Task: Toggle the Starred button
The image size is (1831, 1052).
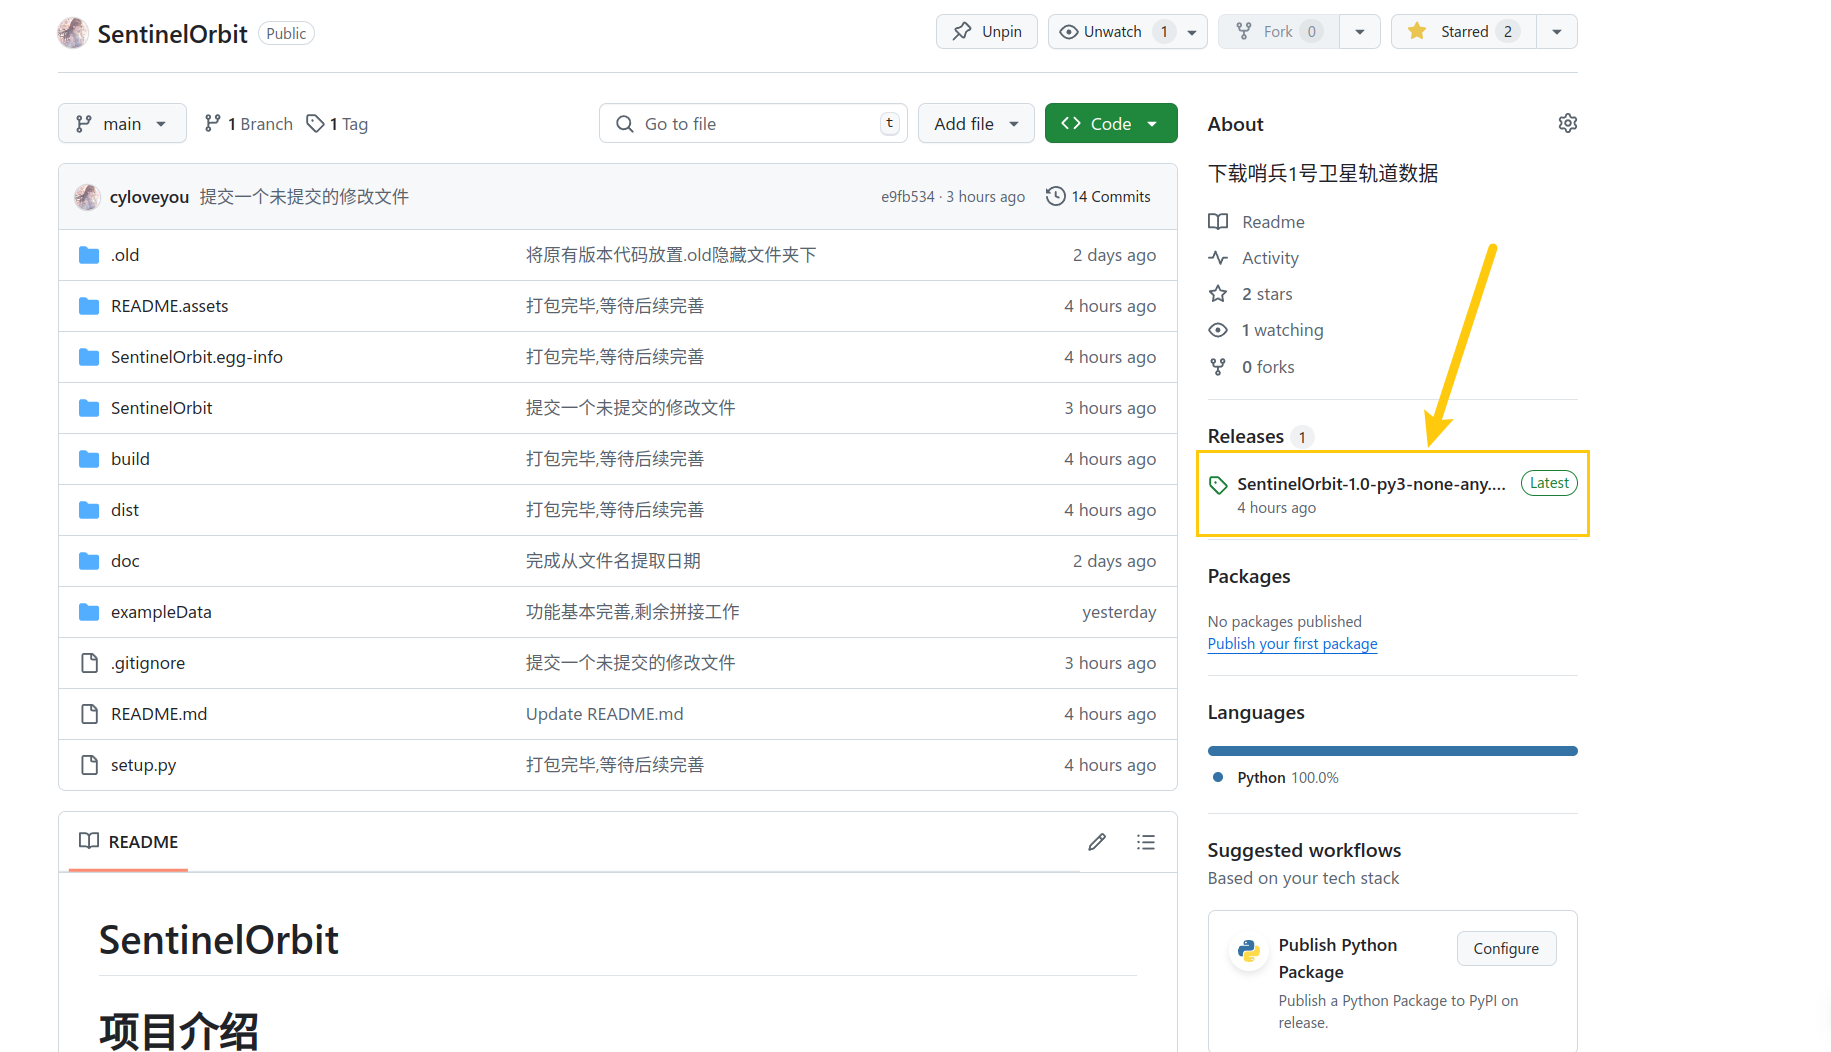Action: click(x=1463, y=32)
